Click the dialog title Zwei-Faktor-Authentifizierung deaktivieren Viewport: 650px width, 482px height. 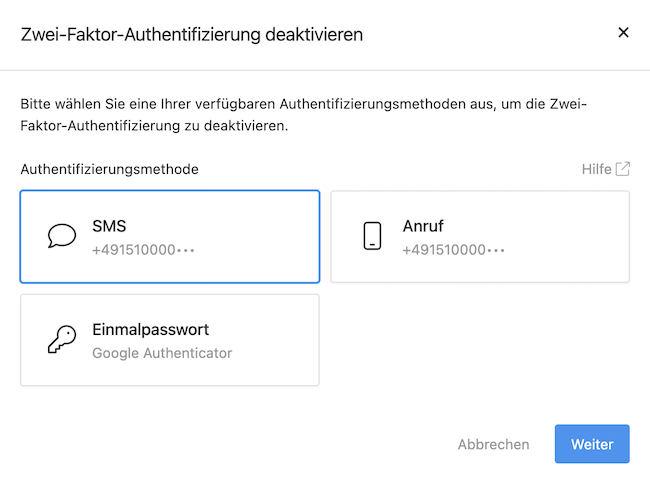[x=192, y=34]
